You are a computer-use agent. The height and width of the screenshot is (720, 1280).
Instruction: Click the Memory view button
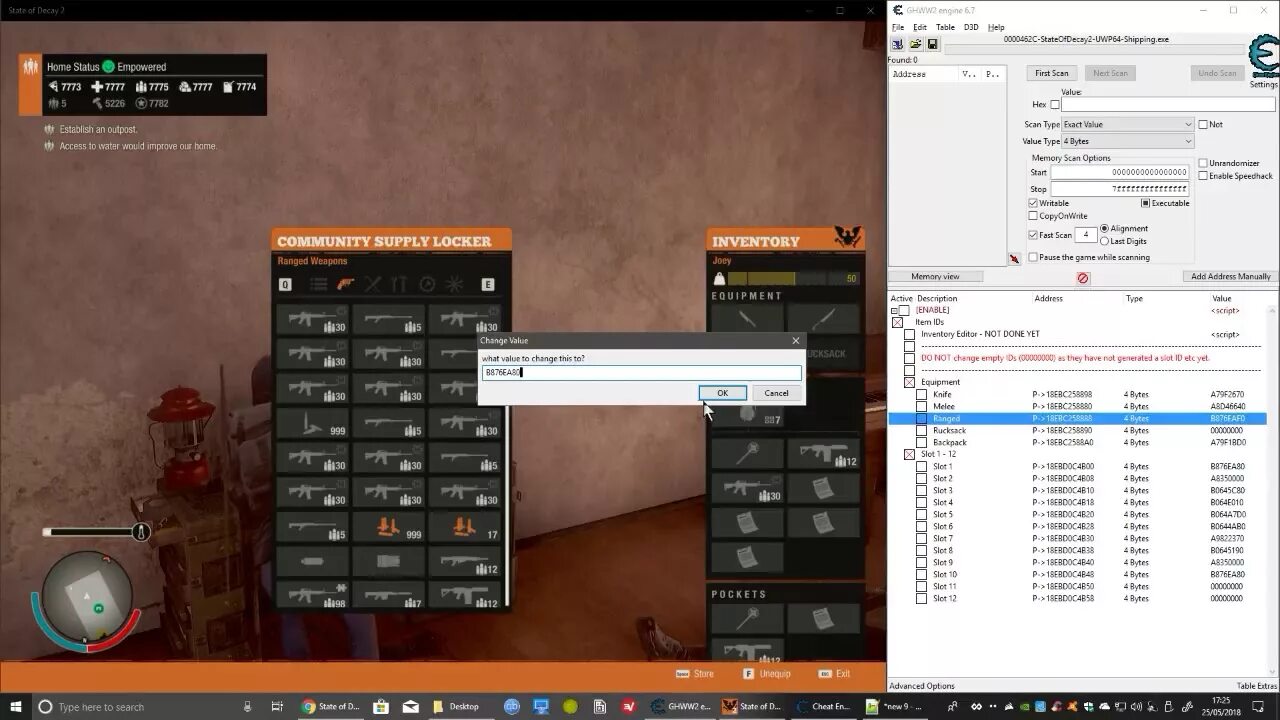[935, 276]
